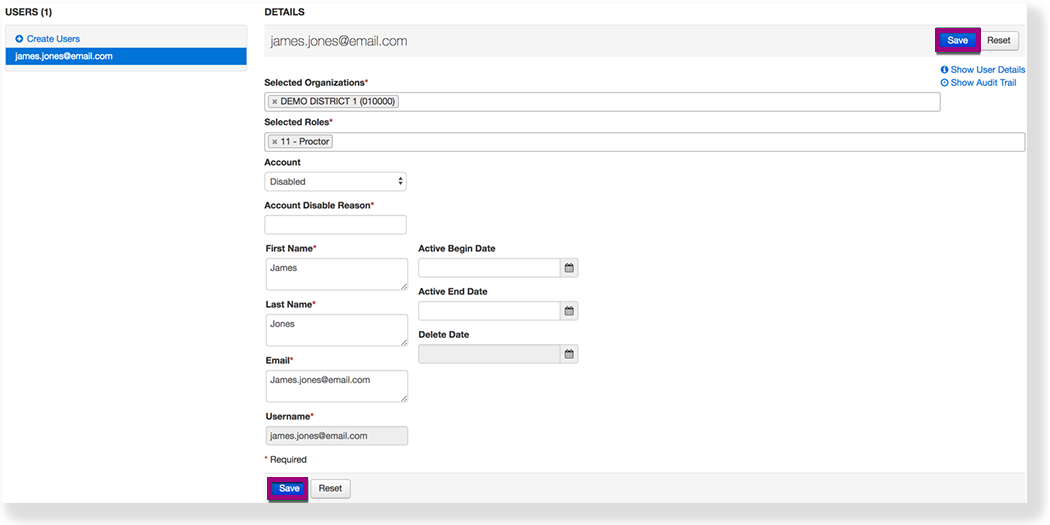Click the Email text box

pyautogui.click(x=335, y=386)
